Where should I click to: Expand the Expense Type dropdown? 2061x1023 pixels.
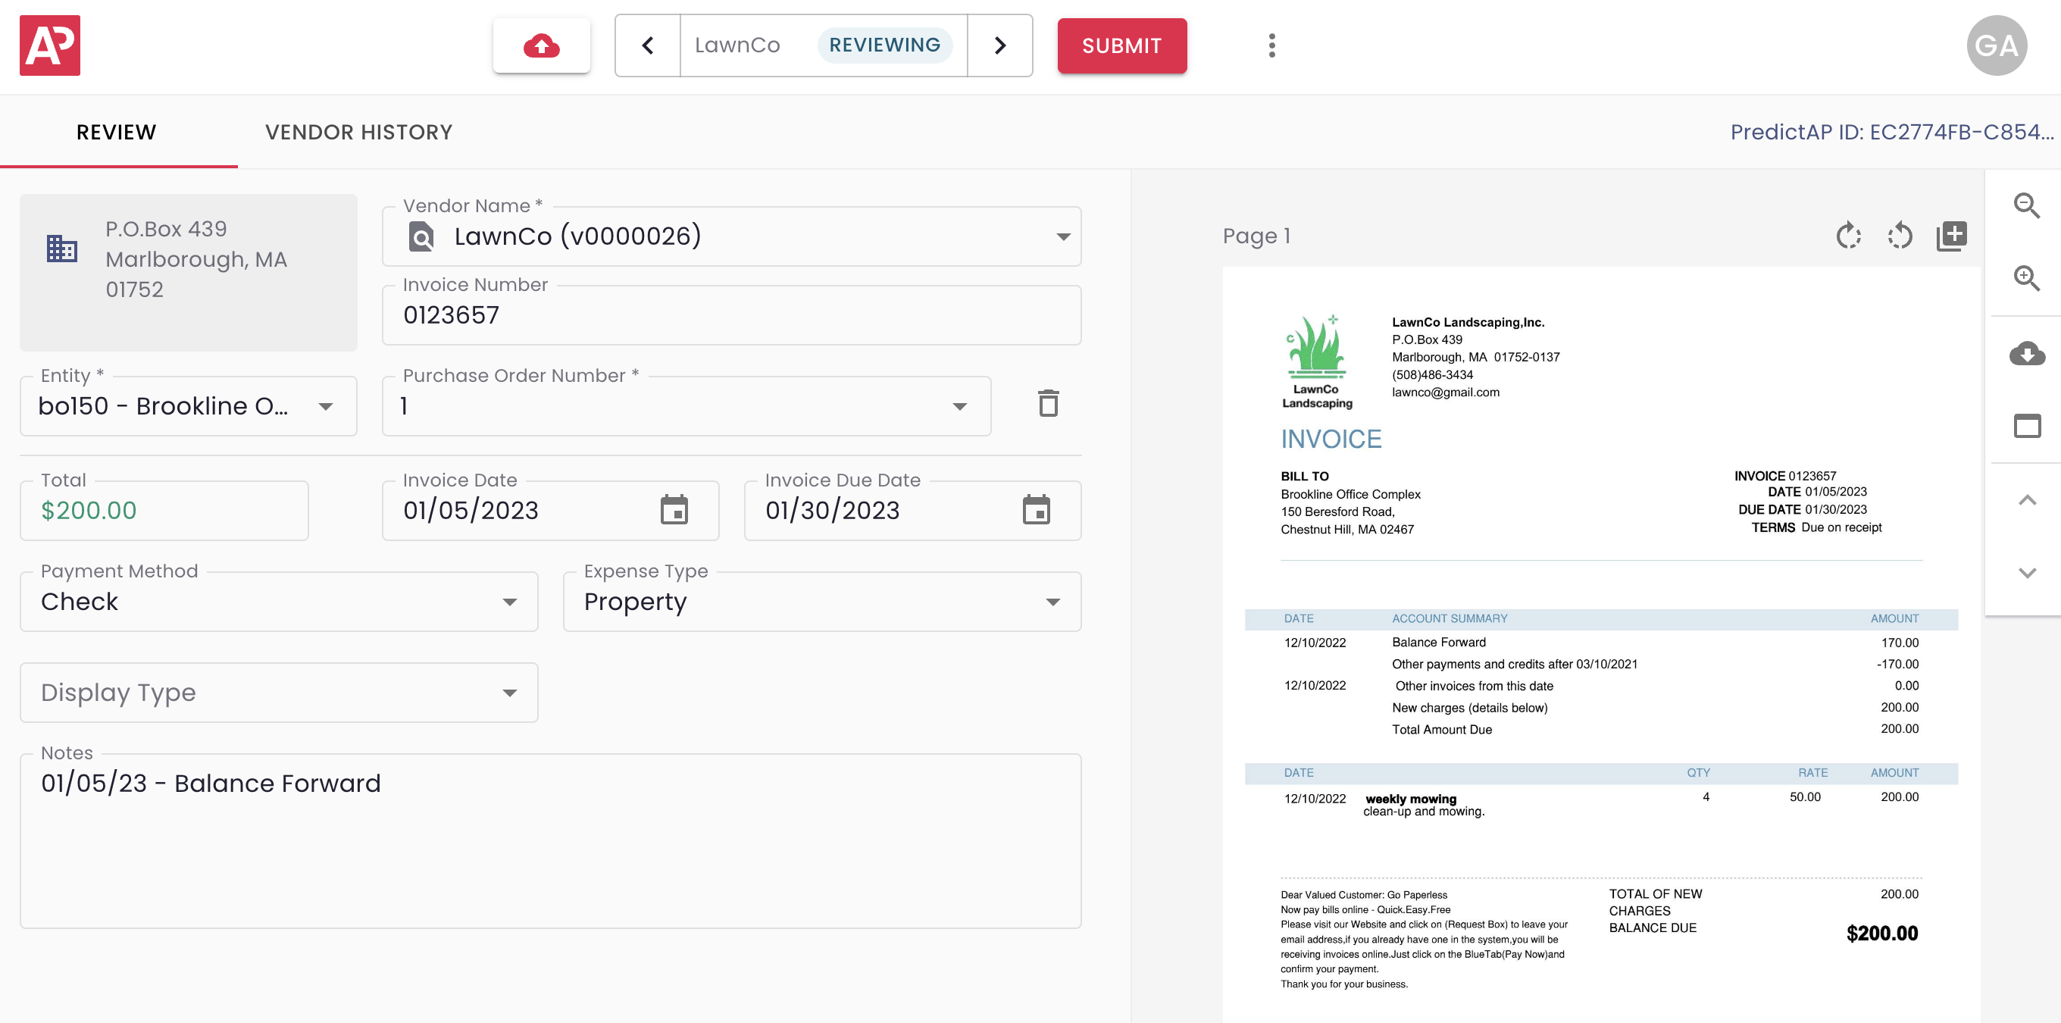tap(1052, 602)
